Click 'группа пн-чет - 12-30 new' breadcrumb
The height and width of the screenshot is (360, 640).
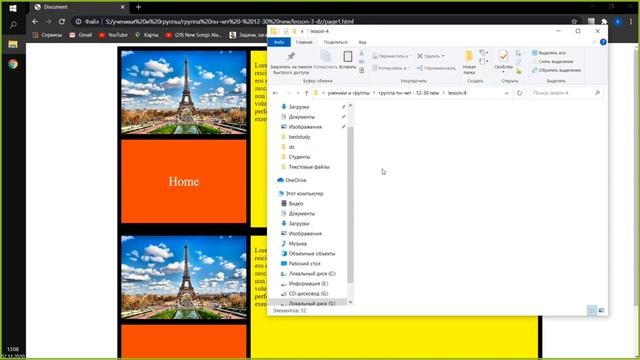[x=409, y=93]
